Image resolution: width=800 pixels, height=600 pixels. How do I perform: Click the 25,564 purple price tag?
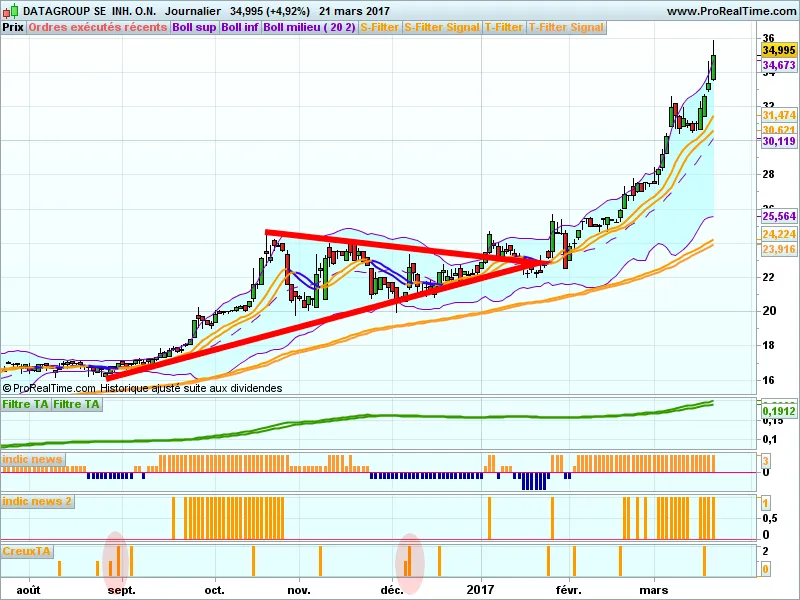779,216
